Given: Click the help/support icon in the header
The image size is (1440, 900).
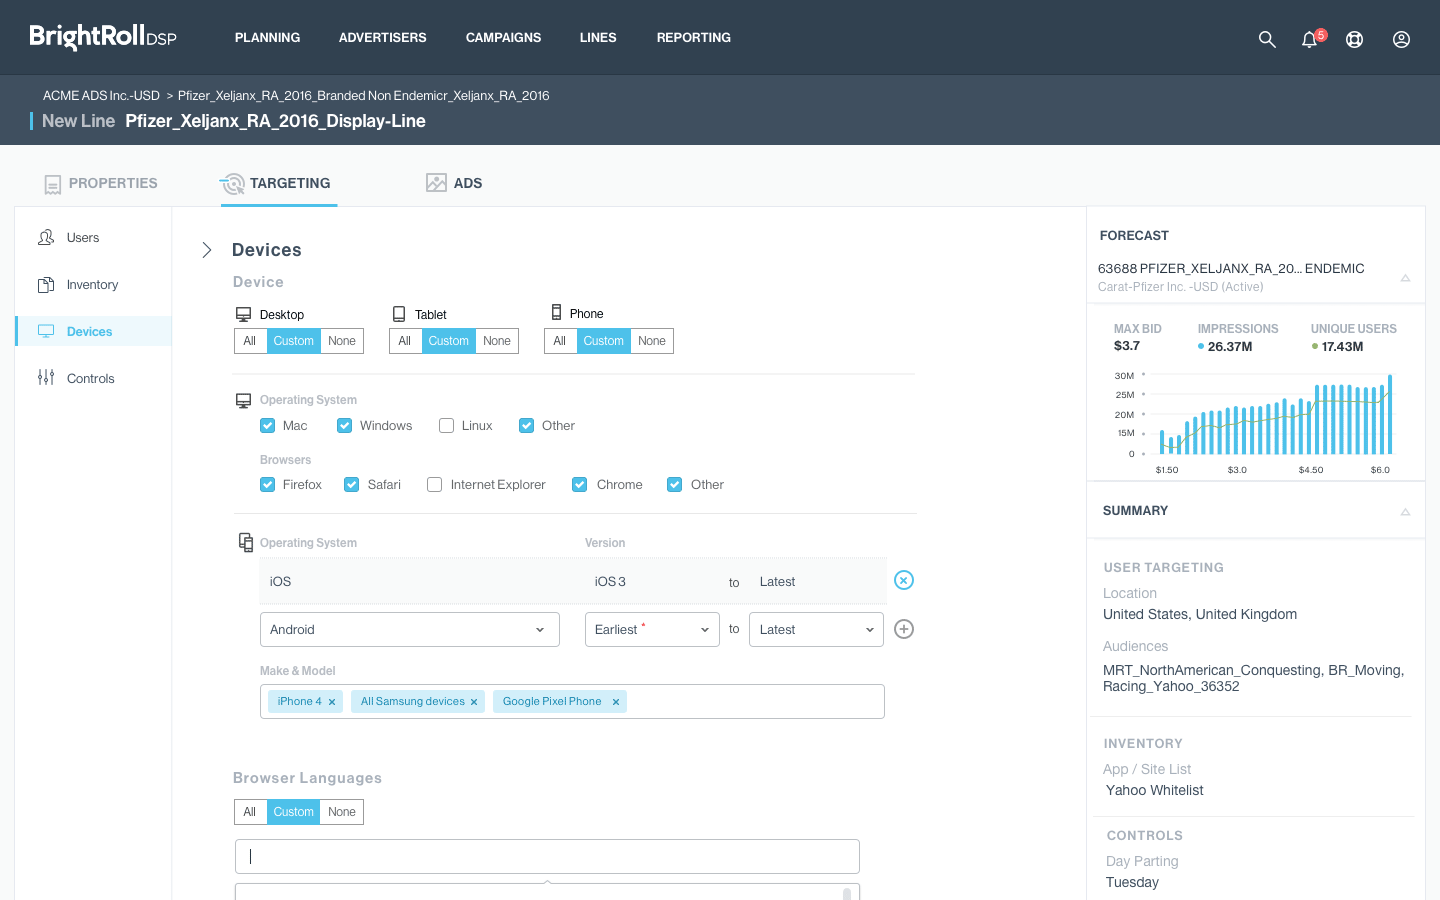Looking at the screenshot, I should 1355,39.
